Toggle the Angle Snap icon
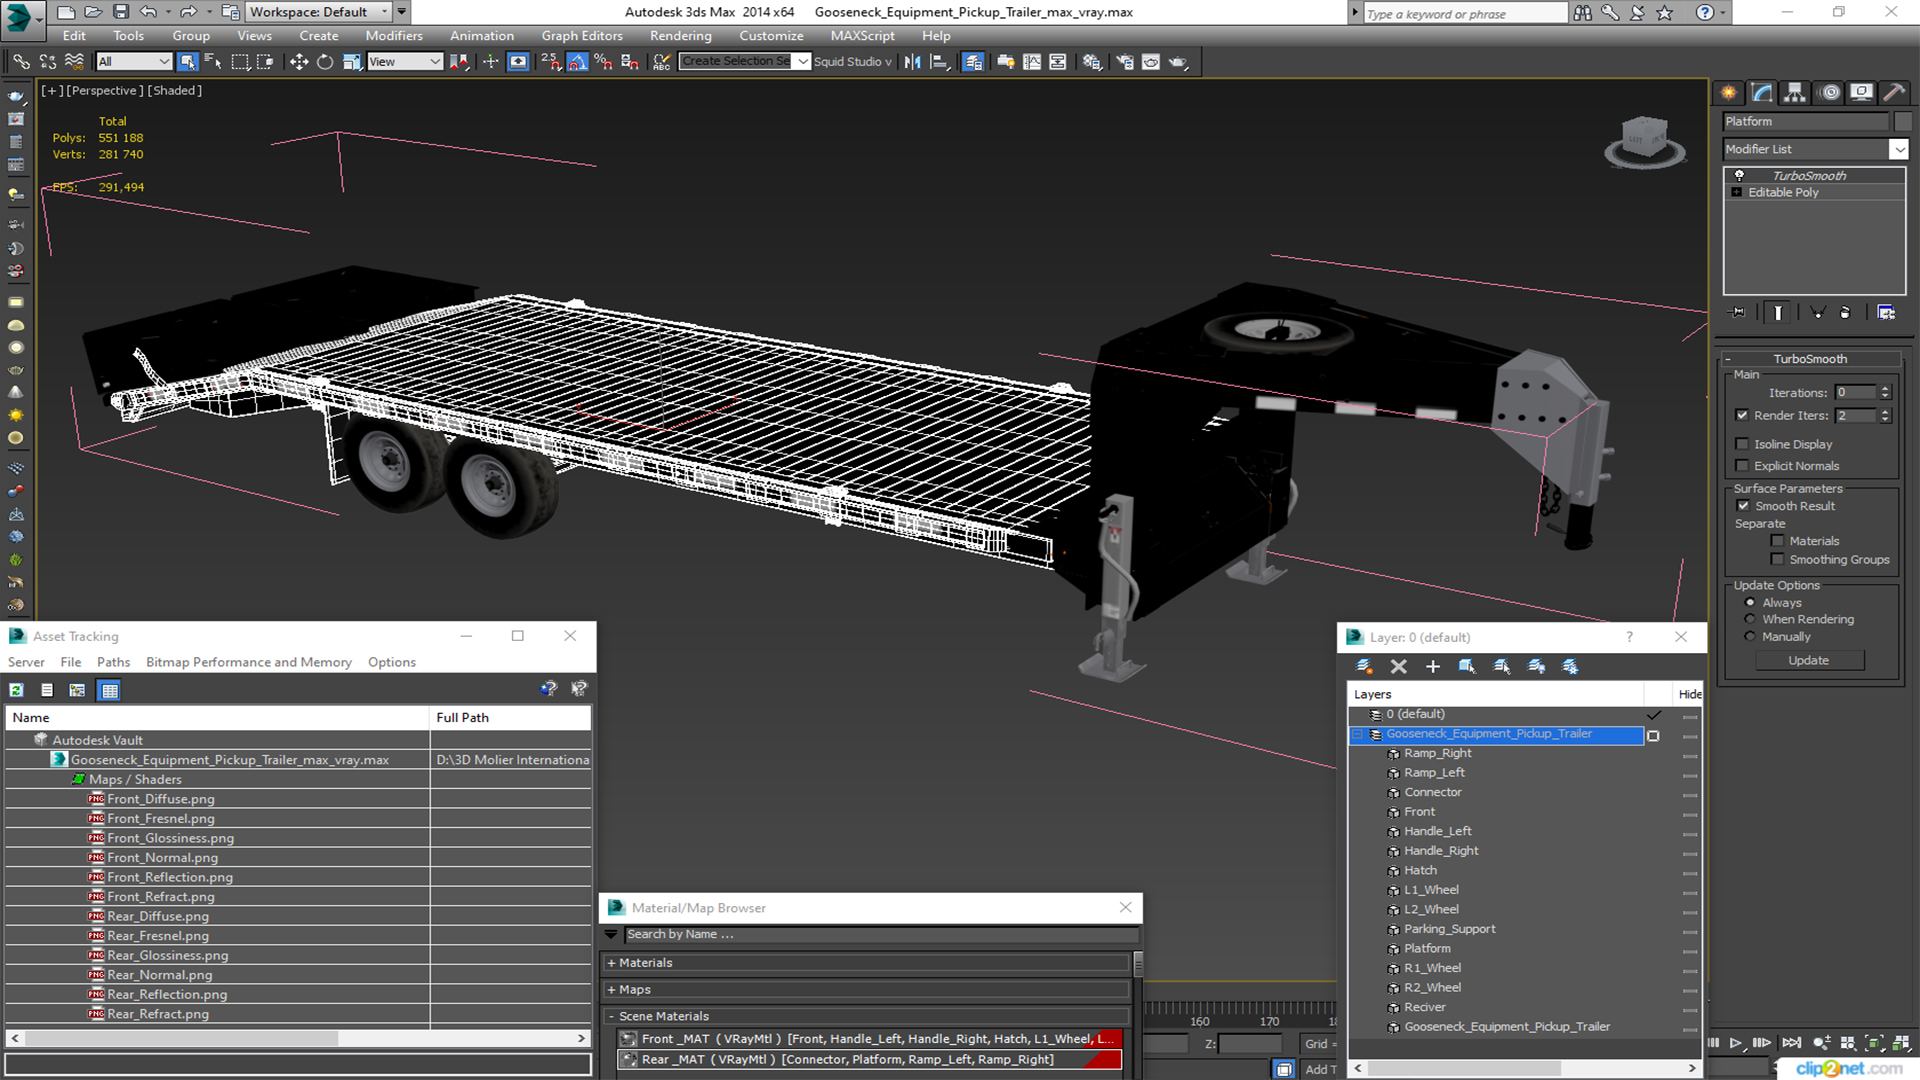Viewport: 1920px width, 1080px height. pyautogui.click(x=577, y=62)
